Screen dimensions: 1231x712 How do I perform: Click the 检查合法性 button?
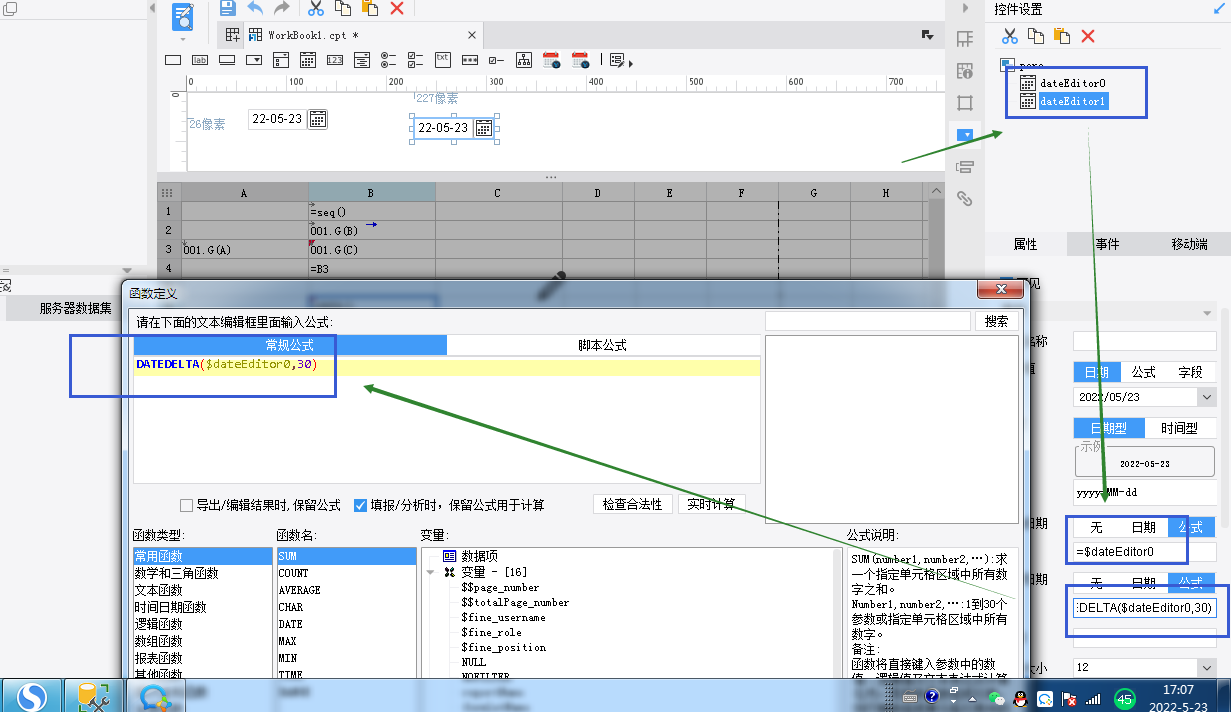[x=632, y=504]
